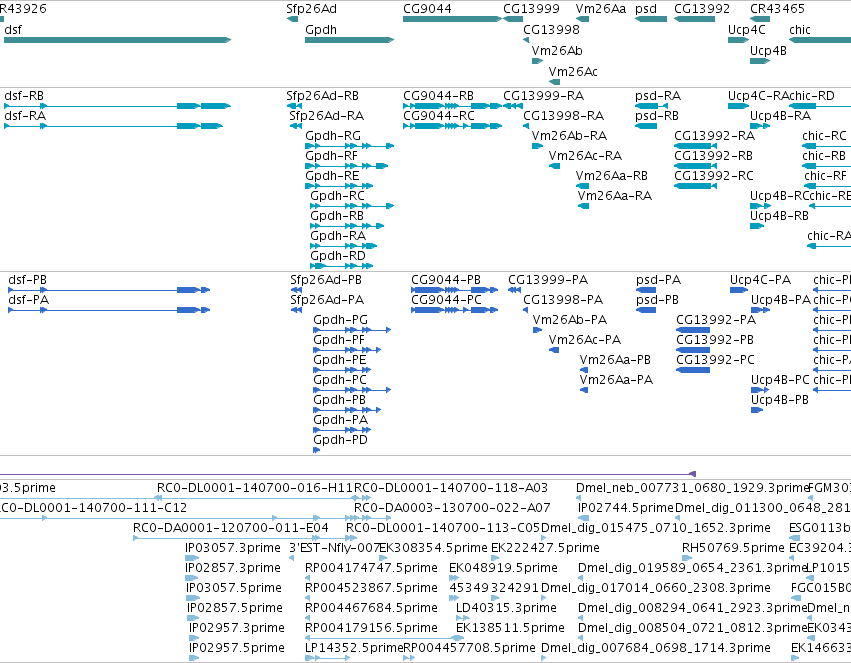The width and height of the screenshot is (851, 663).
Task: Click the Vm26Ac-PA protein label
Action: pos(585,340)
